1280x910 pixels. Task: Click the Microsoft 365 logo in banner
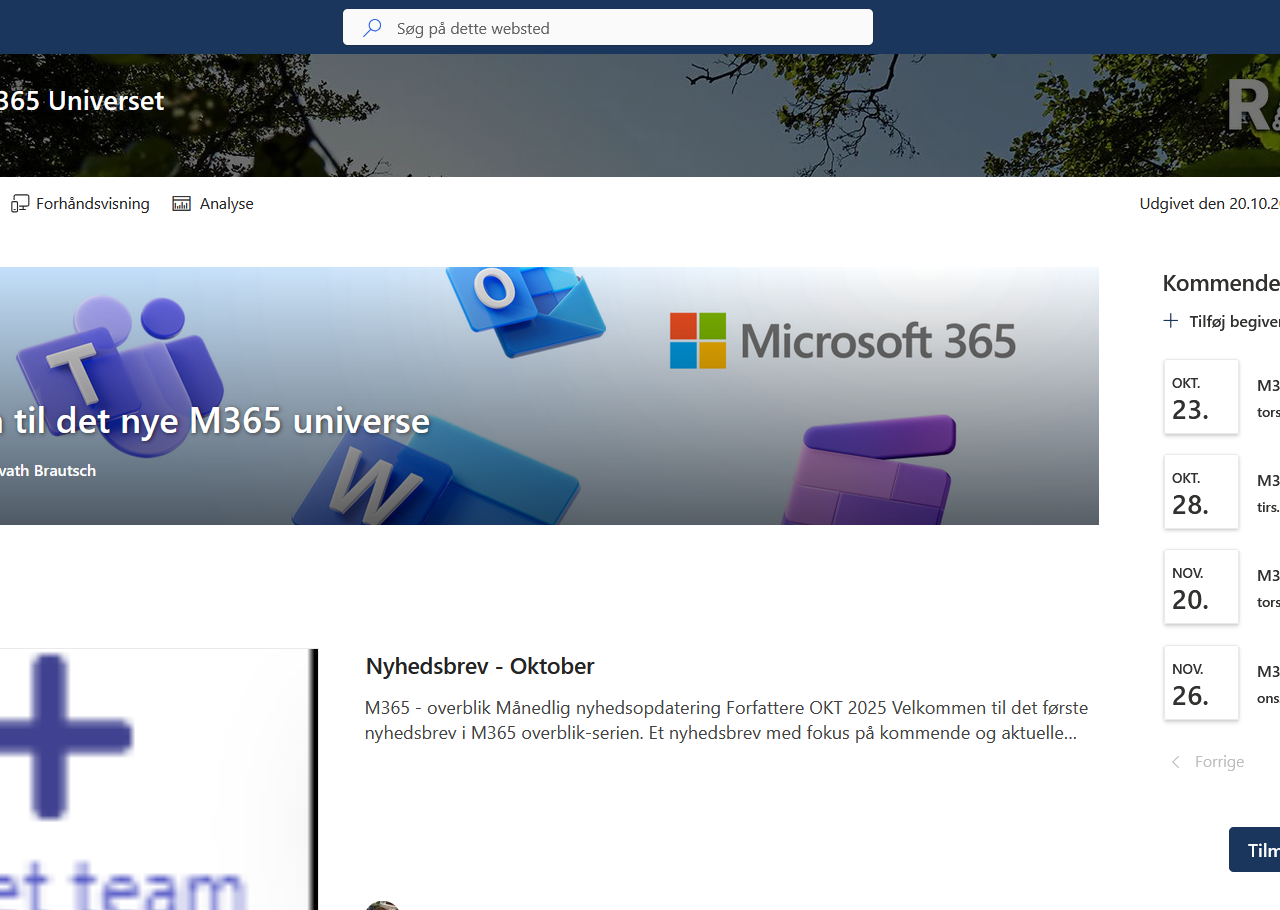[x=842, y=341]
